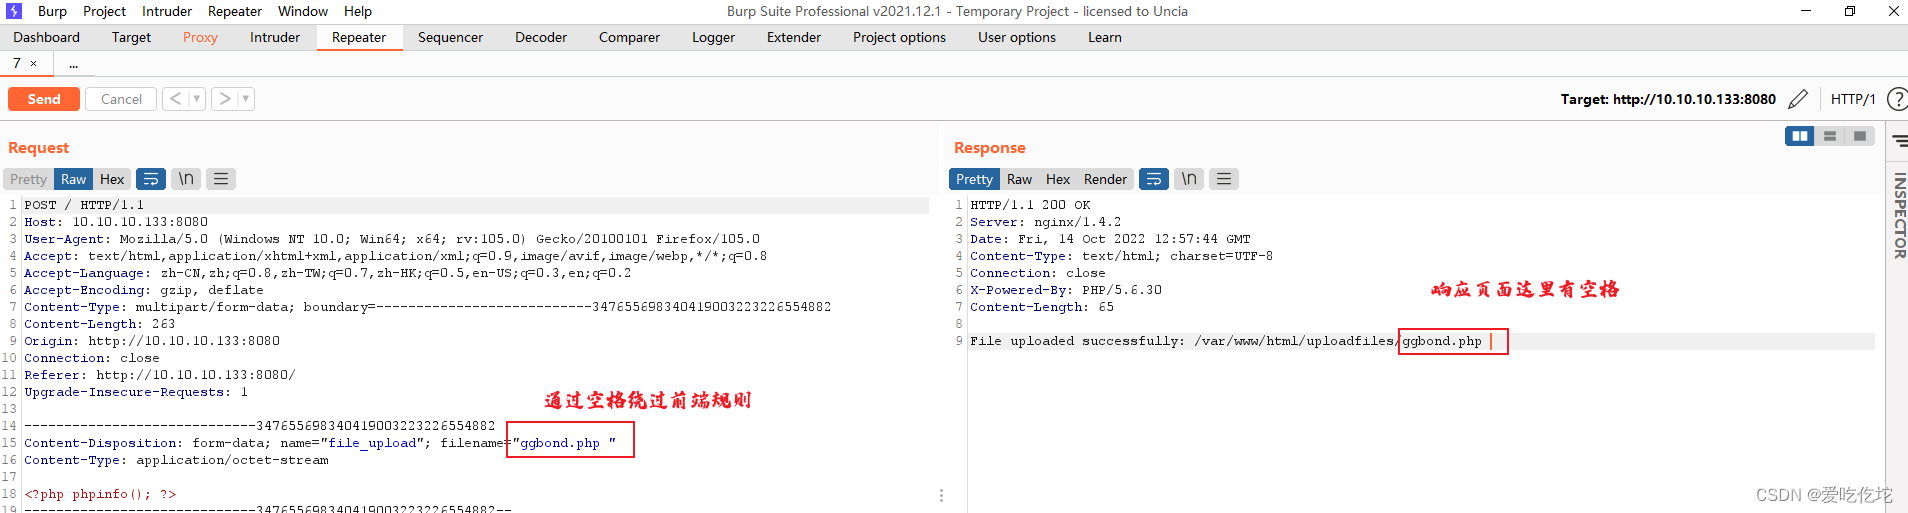Open the Repeater menu in menu bar
Viewport: 1908px width, 513px height.
[235, 11]
